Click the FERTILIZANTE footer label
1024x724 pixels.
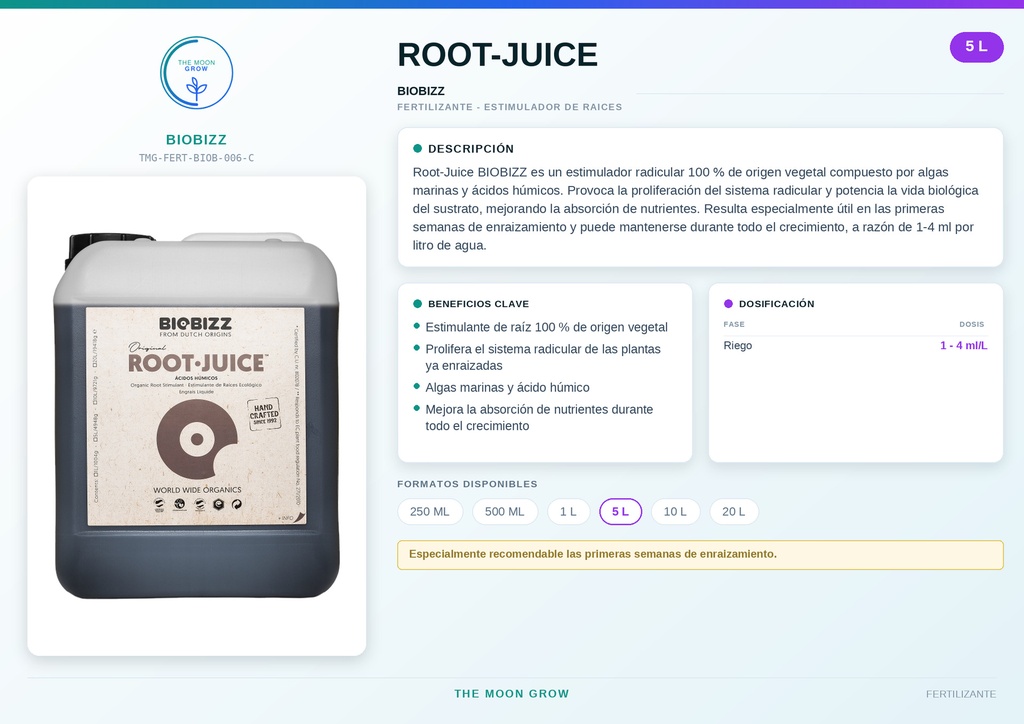961,695
